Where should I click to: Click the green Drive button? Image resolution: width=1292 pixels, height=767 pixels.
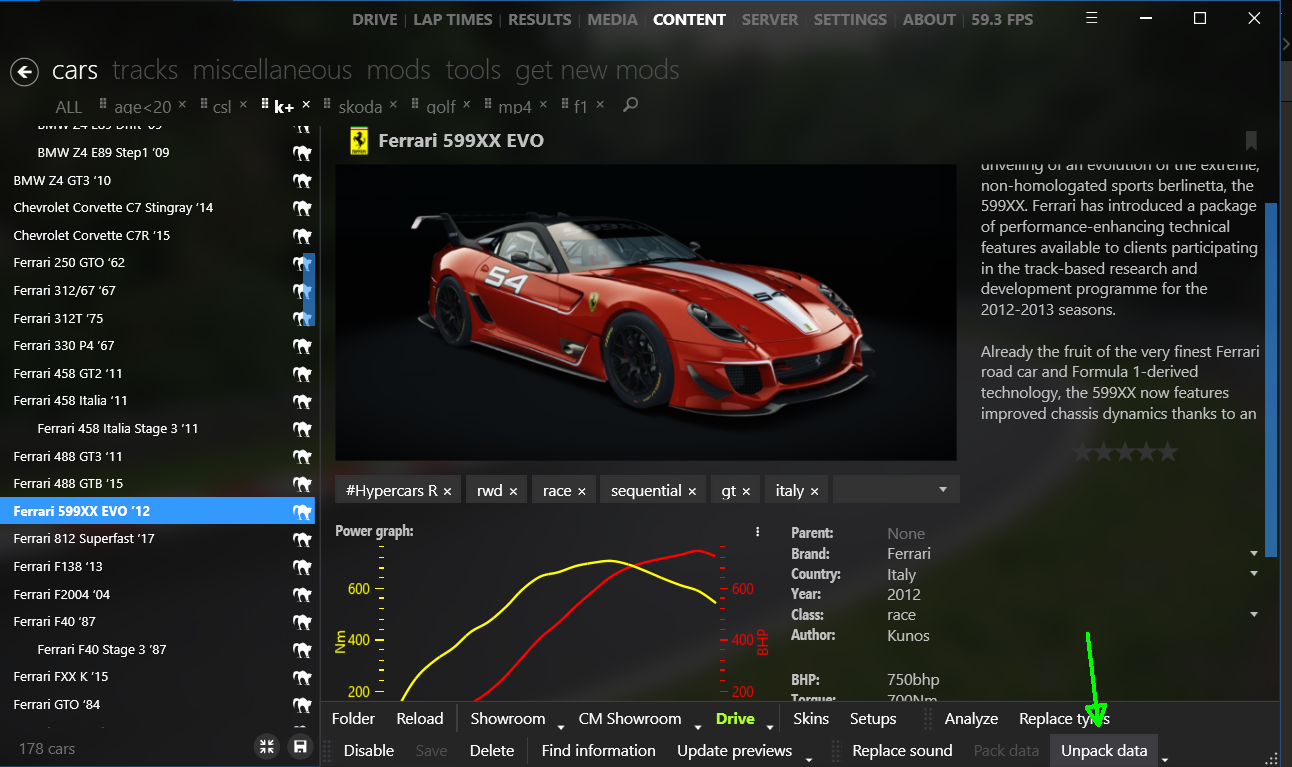735,718
